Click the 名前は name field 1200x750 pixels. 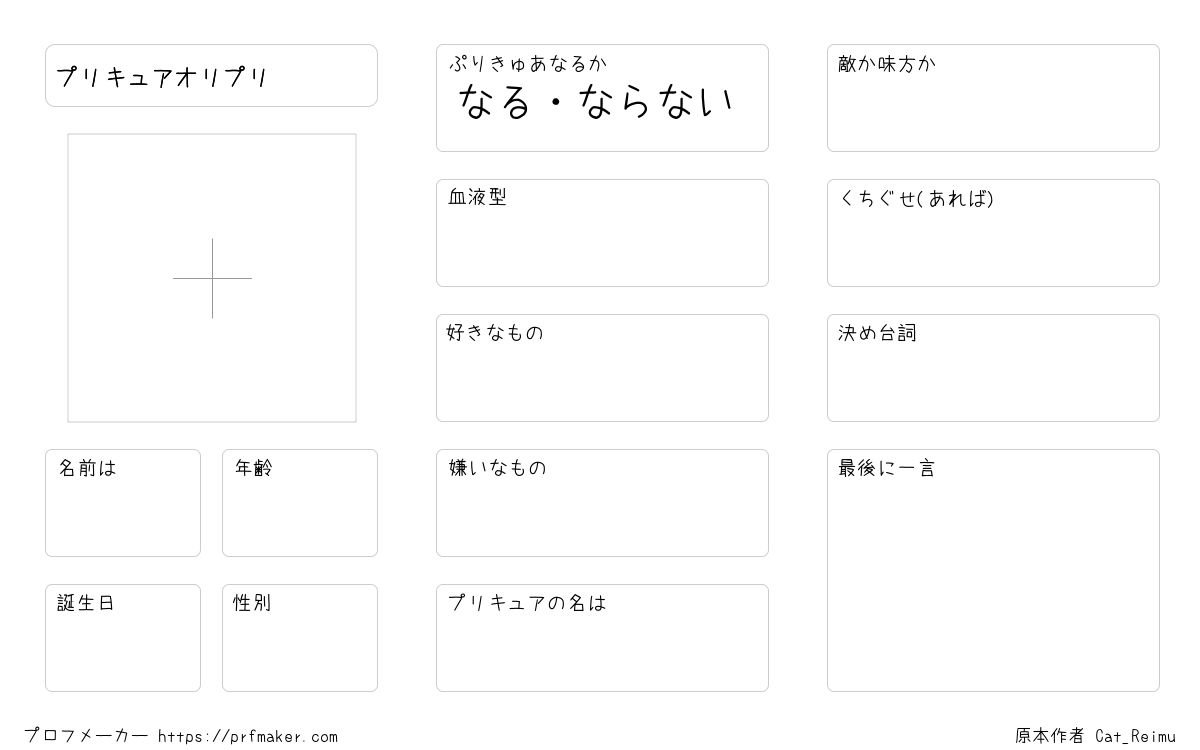click(123, 503)
